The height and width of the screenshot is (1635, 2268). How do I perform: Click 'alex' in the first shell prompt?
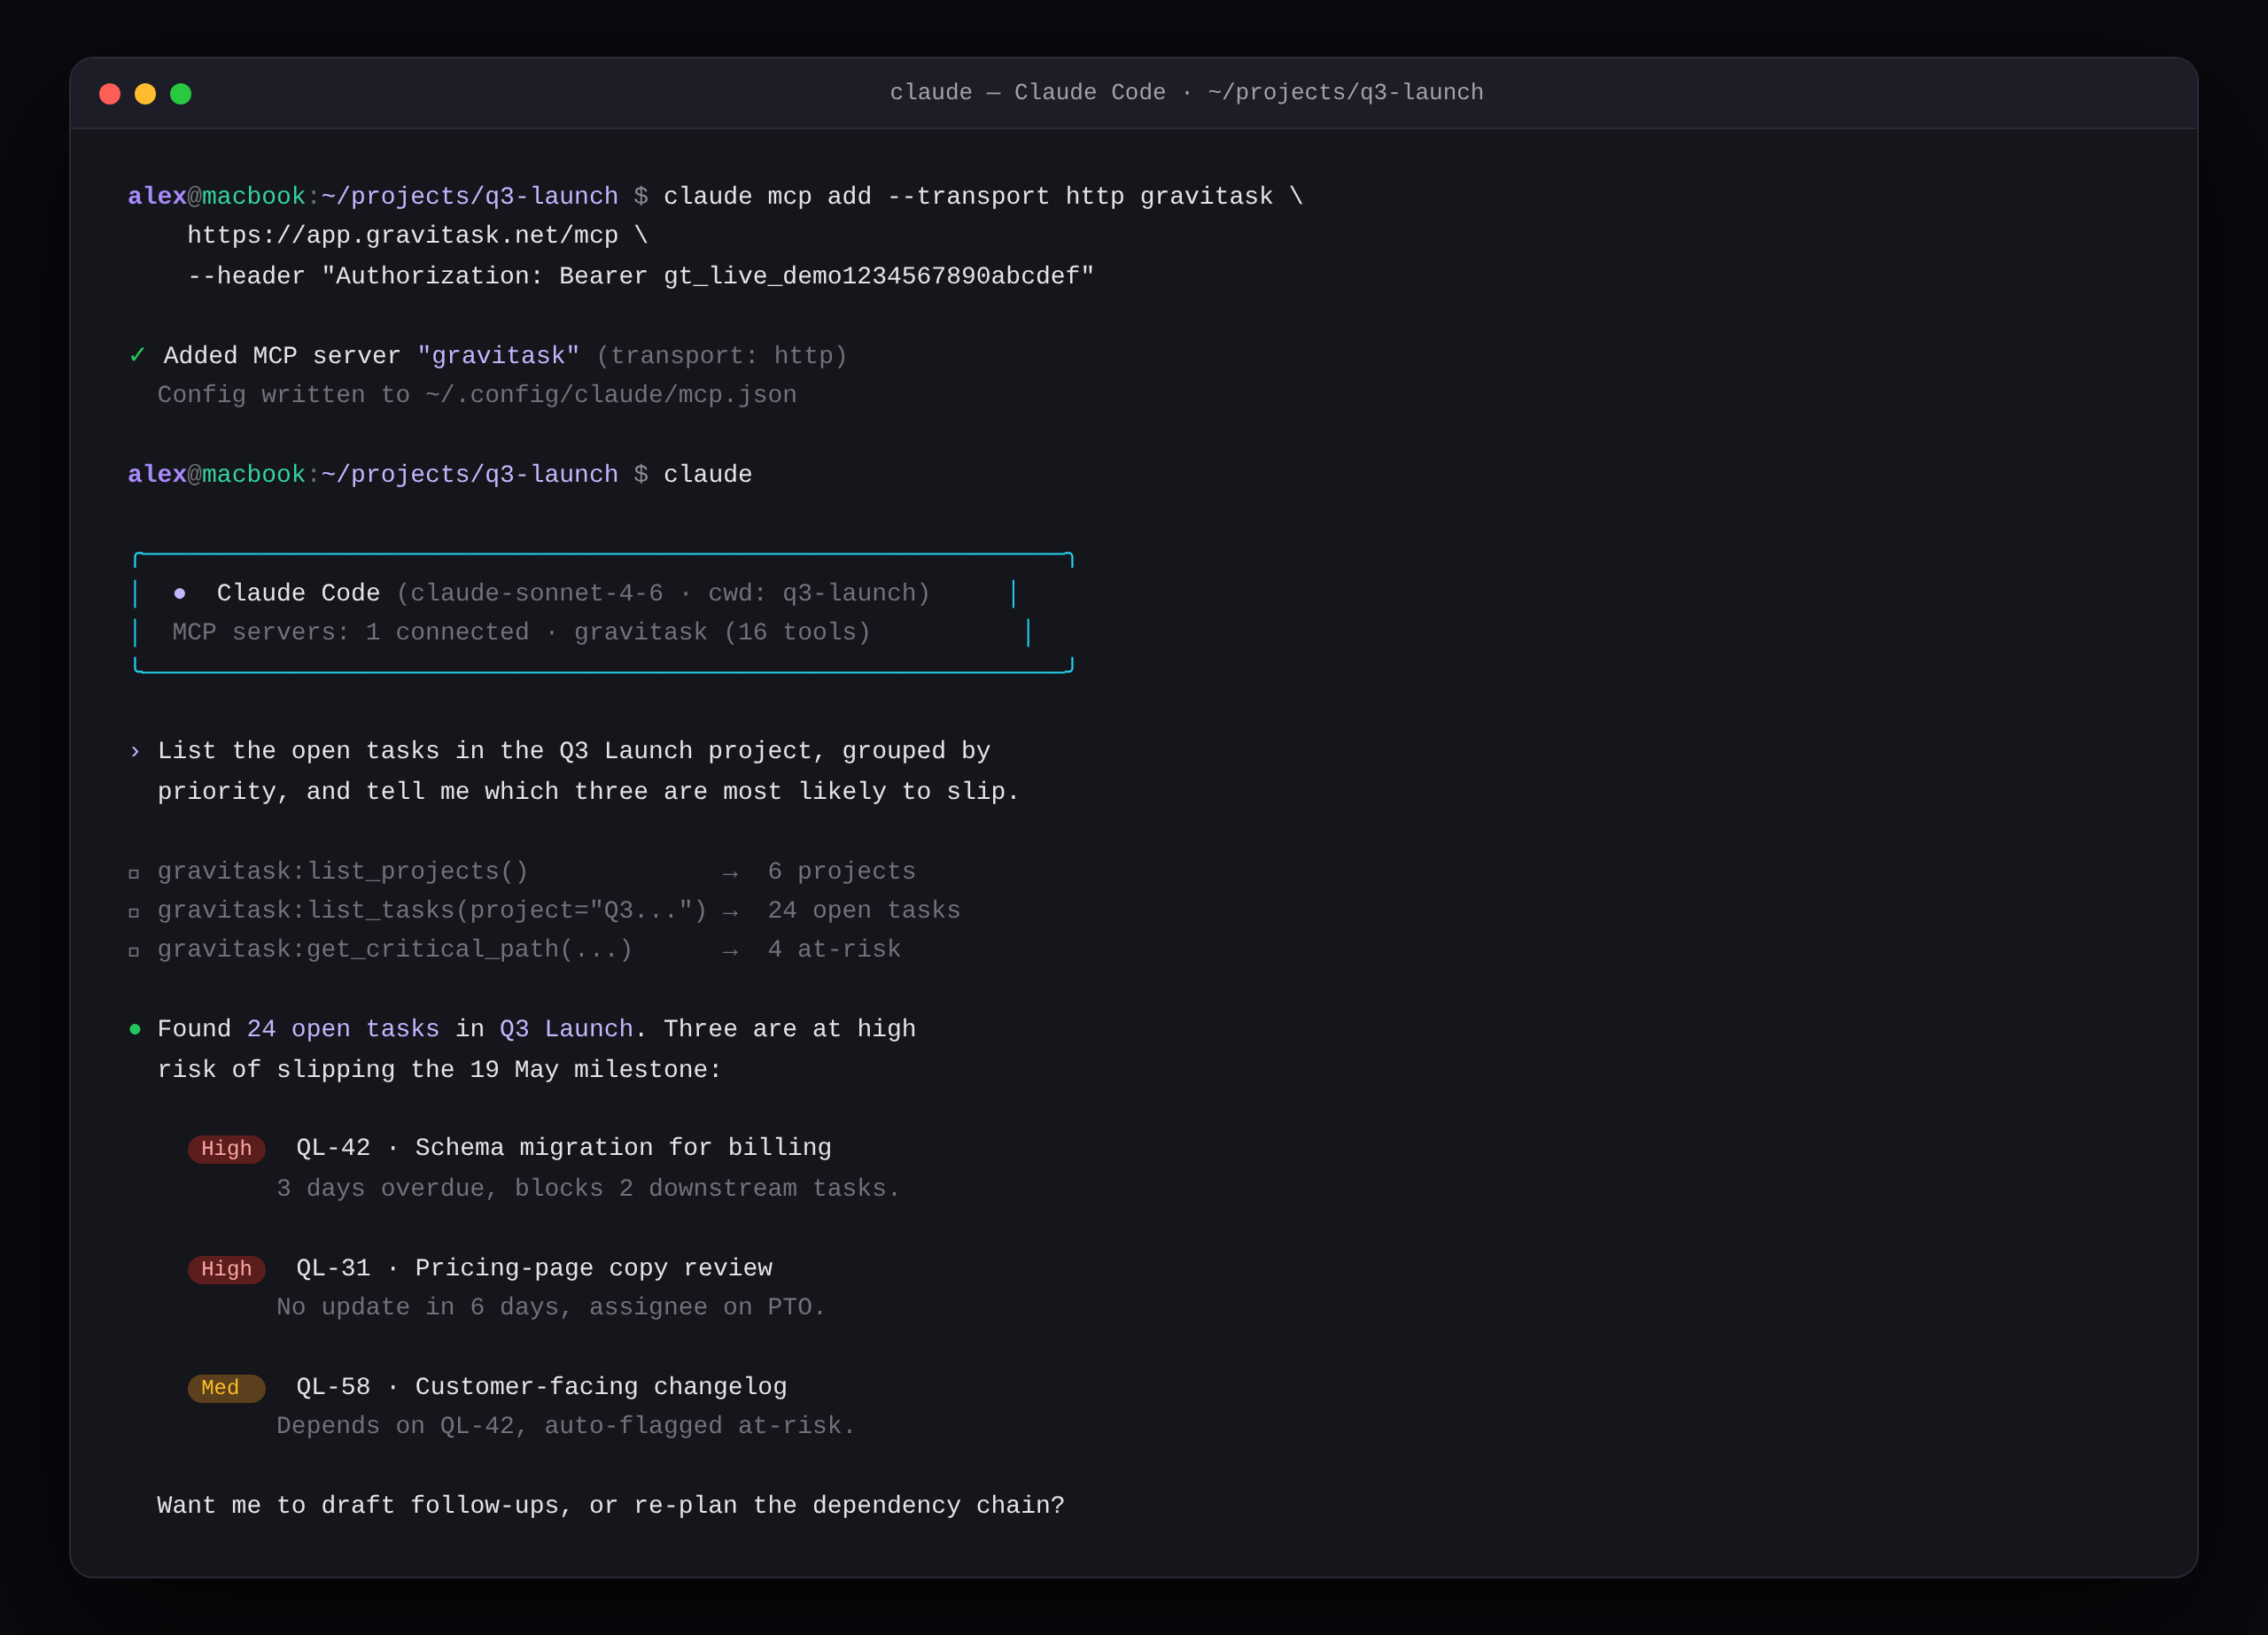coord(157,196)
